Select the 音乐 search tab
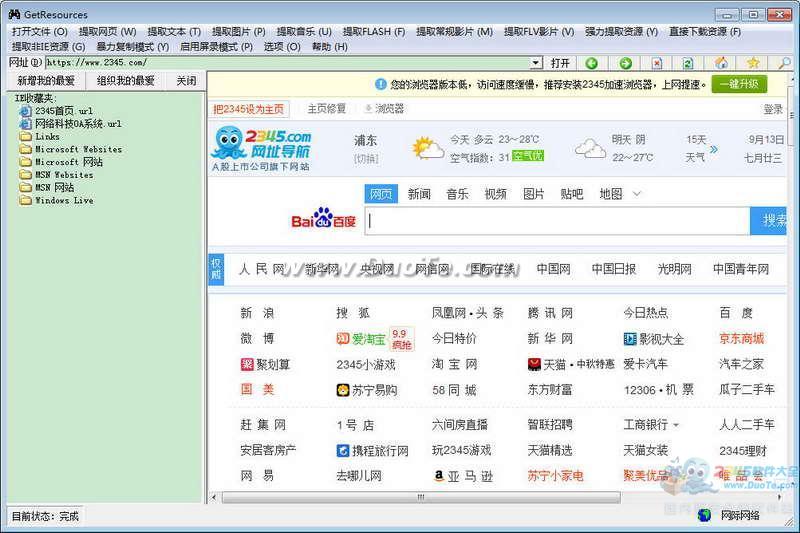 click(x=457, y=194)
